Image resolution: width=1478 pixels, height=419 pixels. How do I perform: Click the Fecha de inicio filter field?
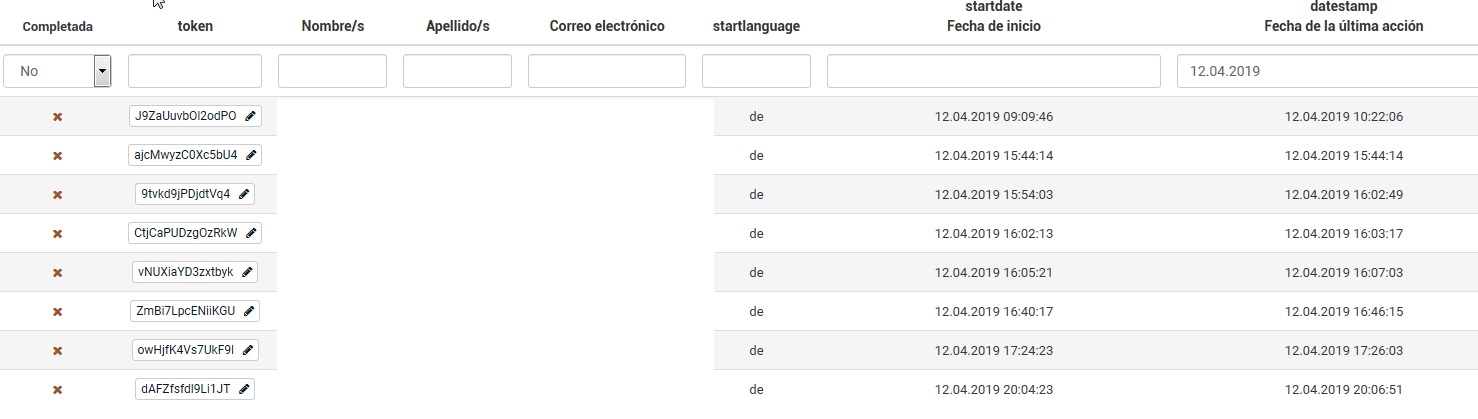[x=993, y=71]
